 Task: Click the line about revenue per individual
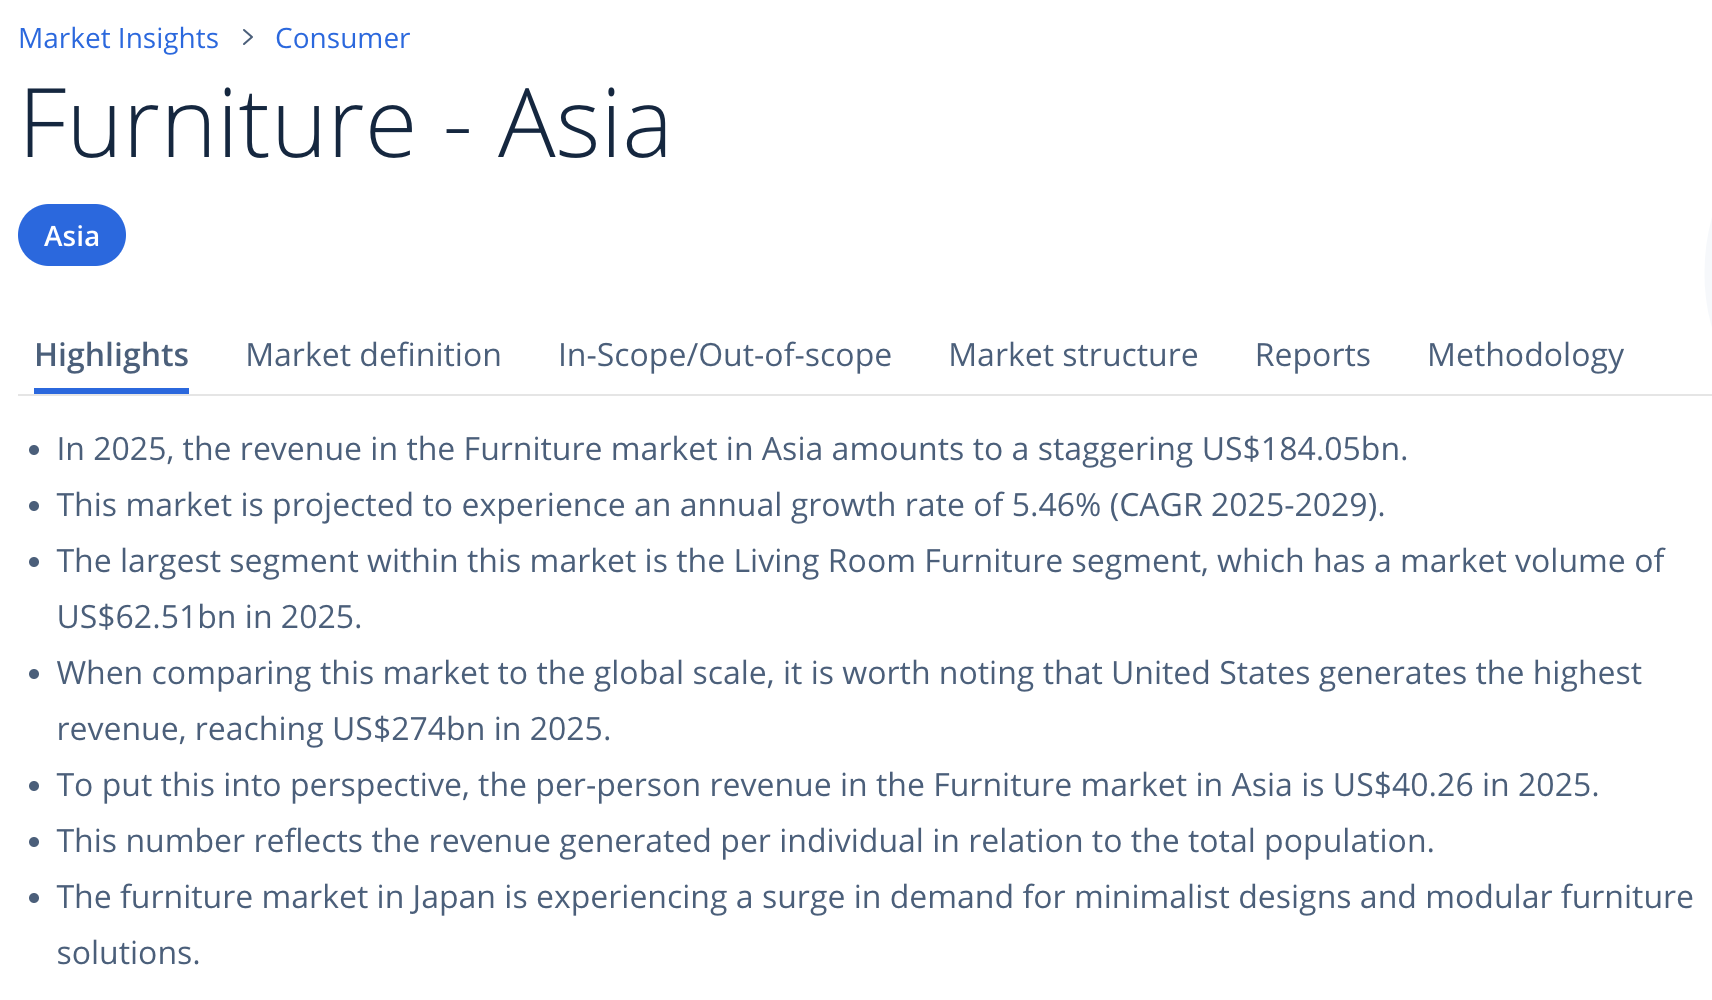click(745, 841)
